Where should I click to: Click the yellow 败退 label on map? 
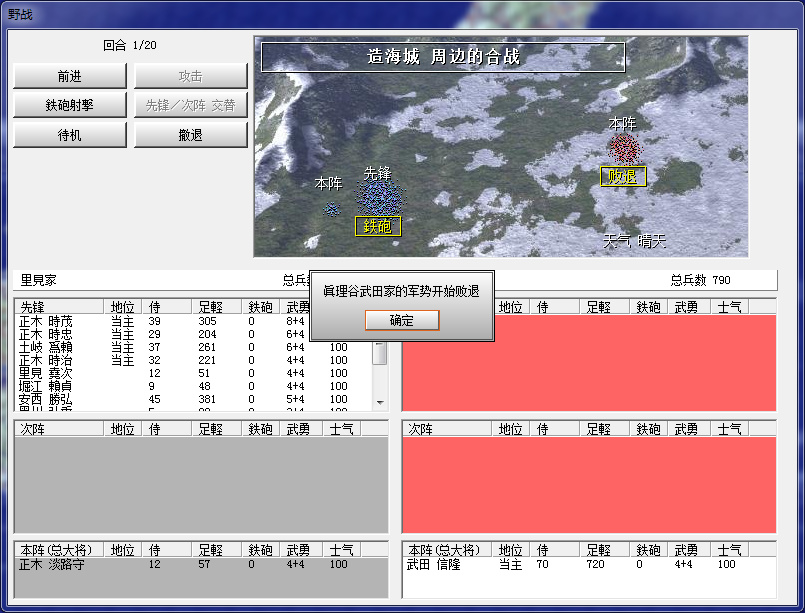[x=623, y=177]
